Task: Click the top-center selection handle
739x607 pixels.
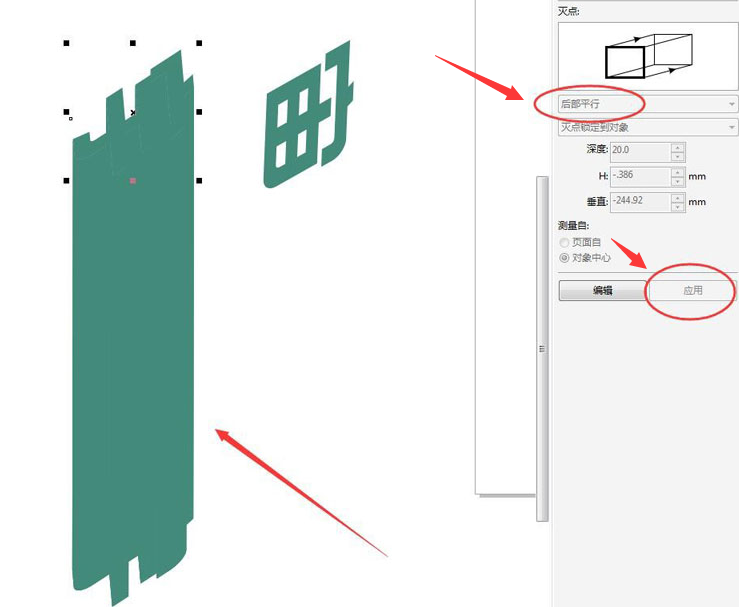Action: [133, 43]
